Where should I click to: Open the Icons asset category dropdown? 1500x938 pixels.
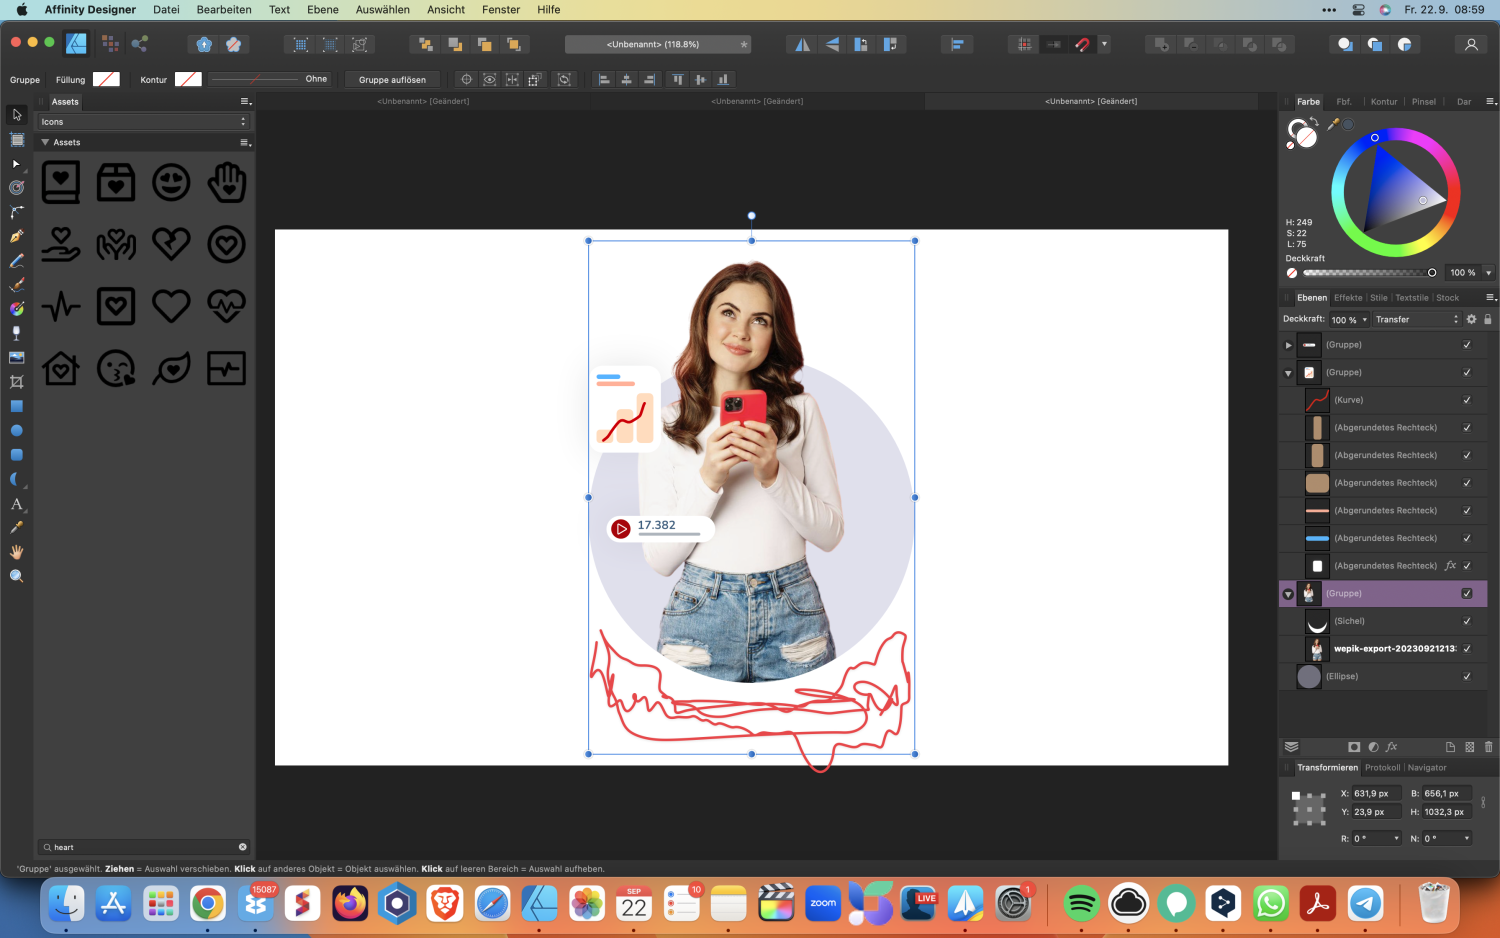click(143, 122)
